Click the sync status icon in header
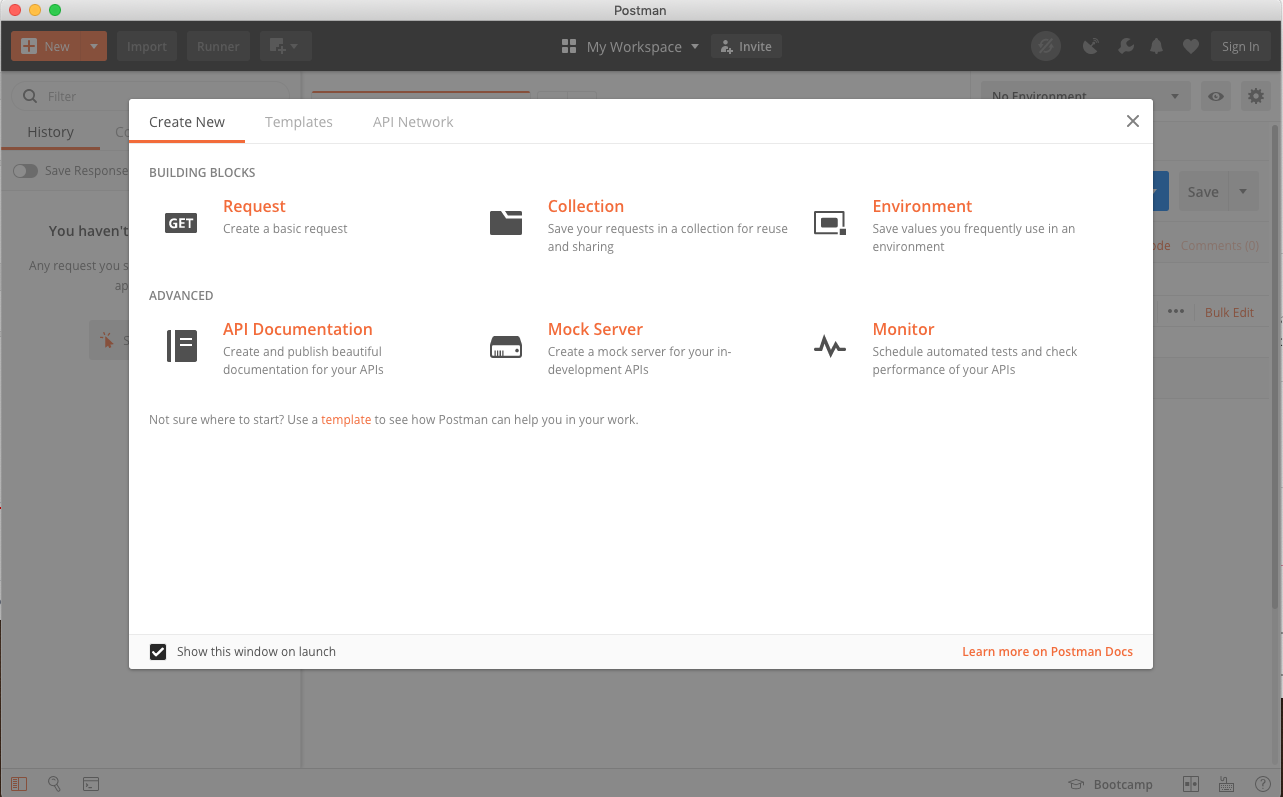1283x797 pixels. point(1046,46)
